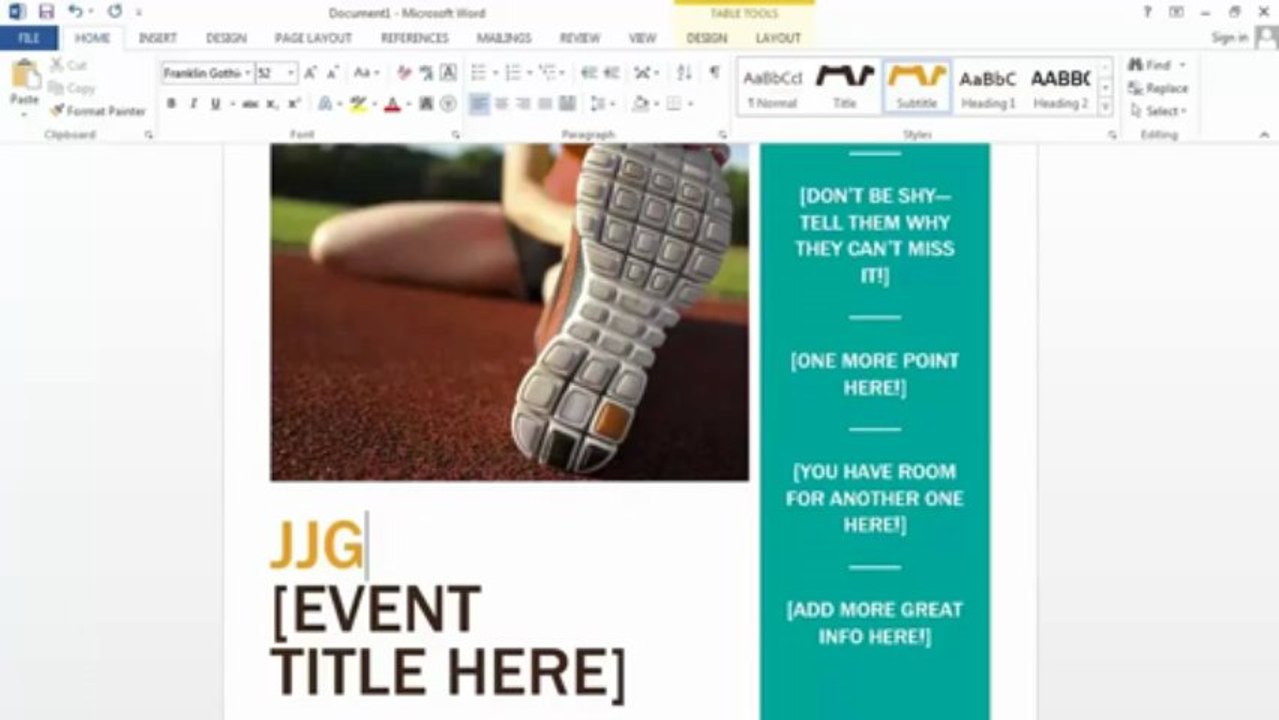Switch to the REFERENCES tab
The width and height of the screenshot is (1279, 720).
coord(414,38)
